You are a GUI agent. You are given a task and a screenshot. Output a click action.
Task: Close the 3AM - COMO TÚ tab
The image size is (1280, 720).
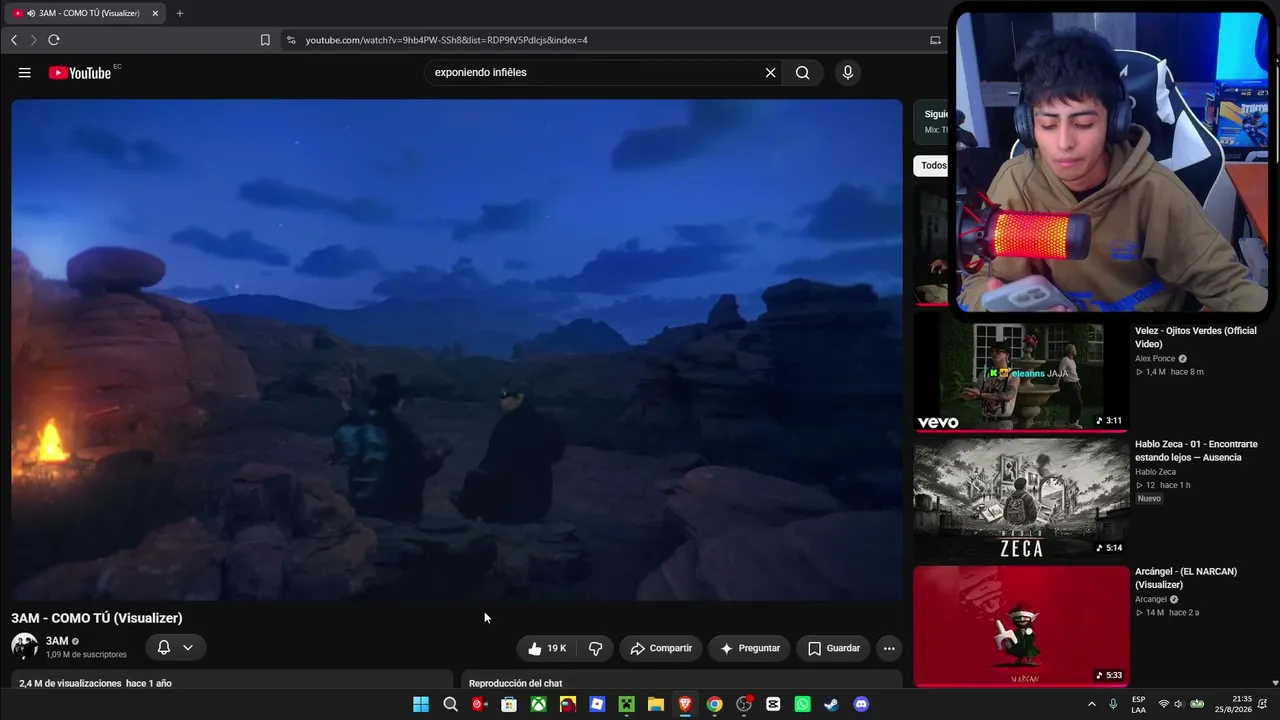coord(155,13)
